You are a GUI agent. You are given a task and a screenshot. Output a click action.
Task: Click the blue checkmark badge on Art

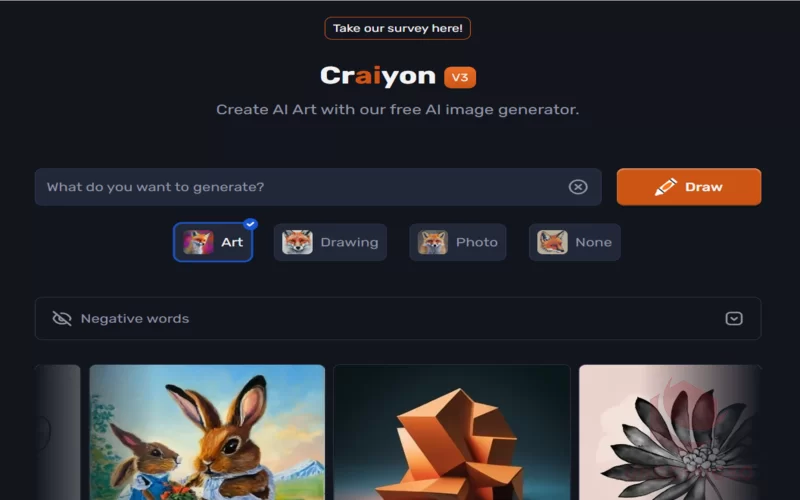click(250, 224)
